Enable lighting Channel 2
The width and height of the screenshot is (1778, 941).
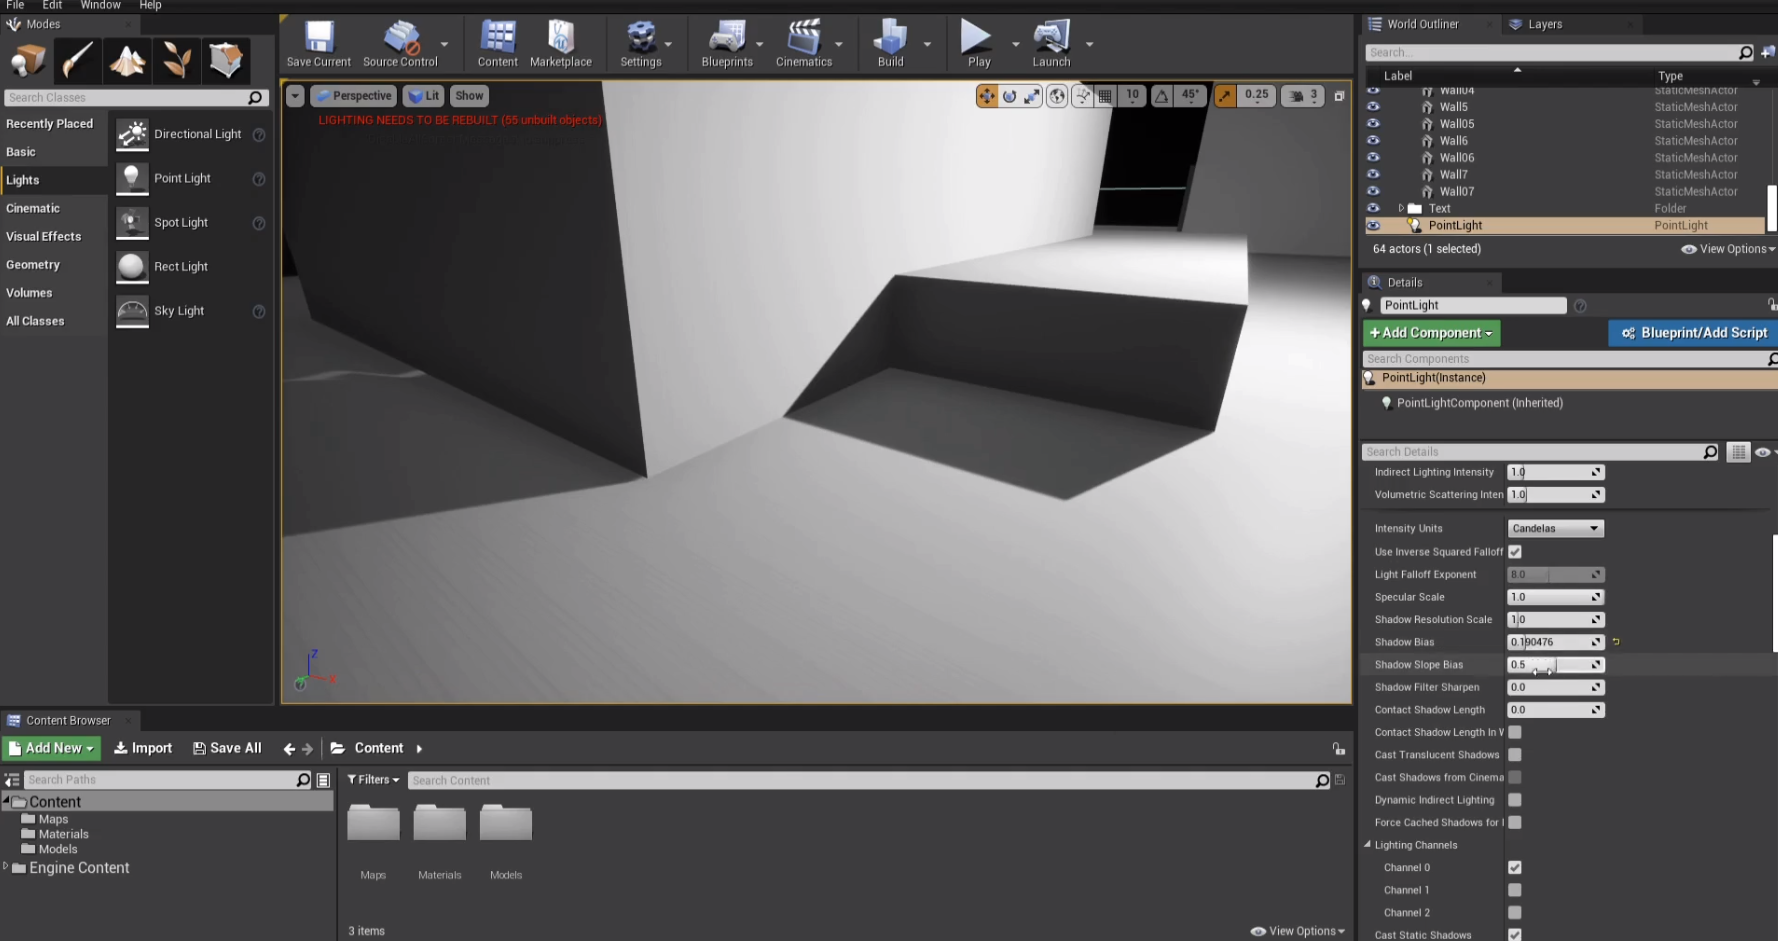(1515, 913)
